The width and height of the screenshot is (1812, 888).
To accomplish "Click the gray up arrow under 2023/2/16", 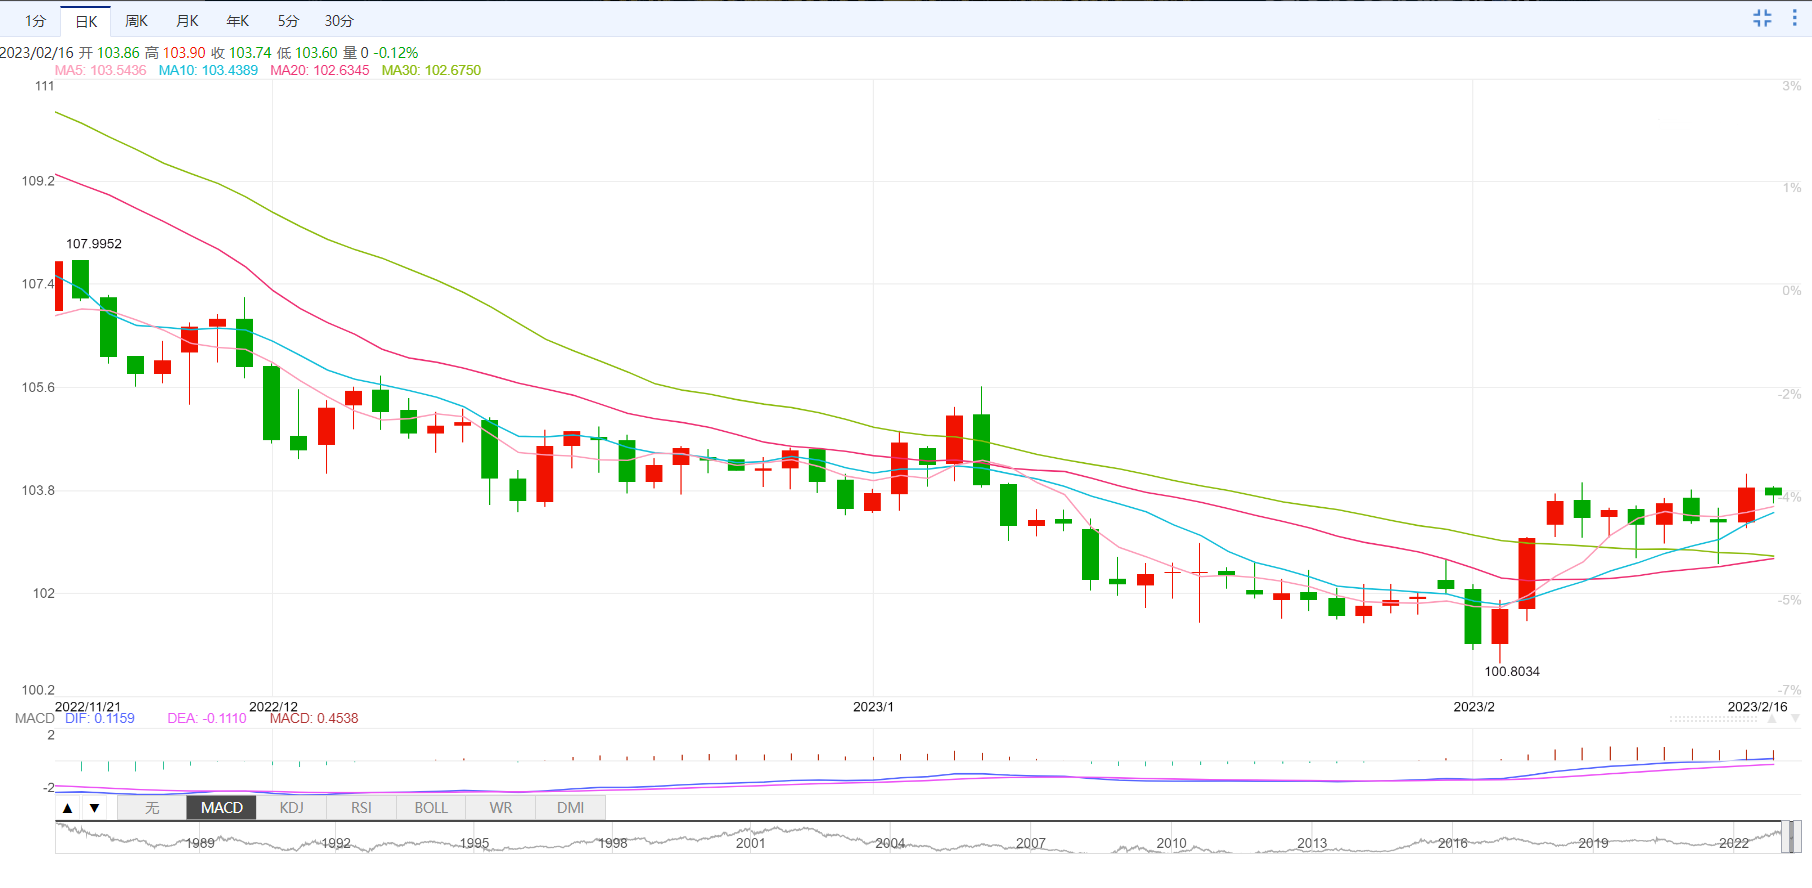I will point(1772,719).
